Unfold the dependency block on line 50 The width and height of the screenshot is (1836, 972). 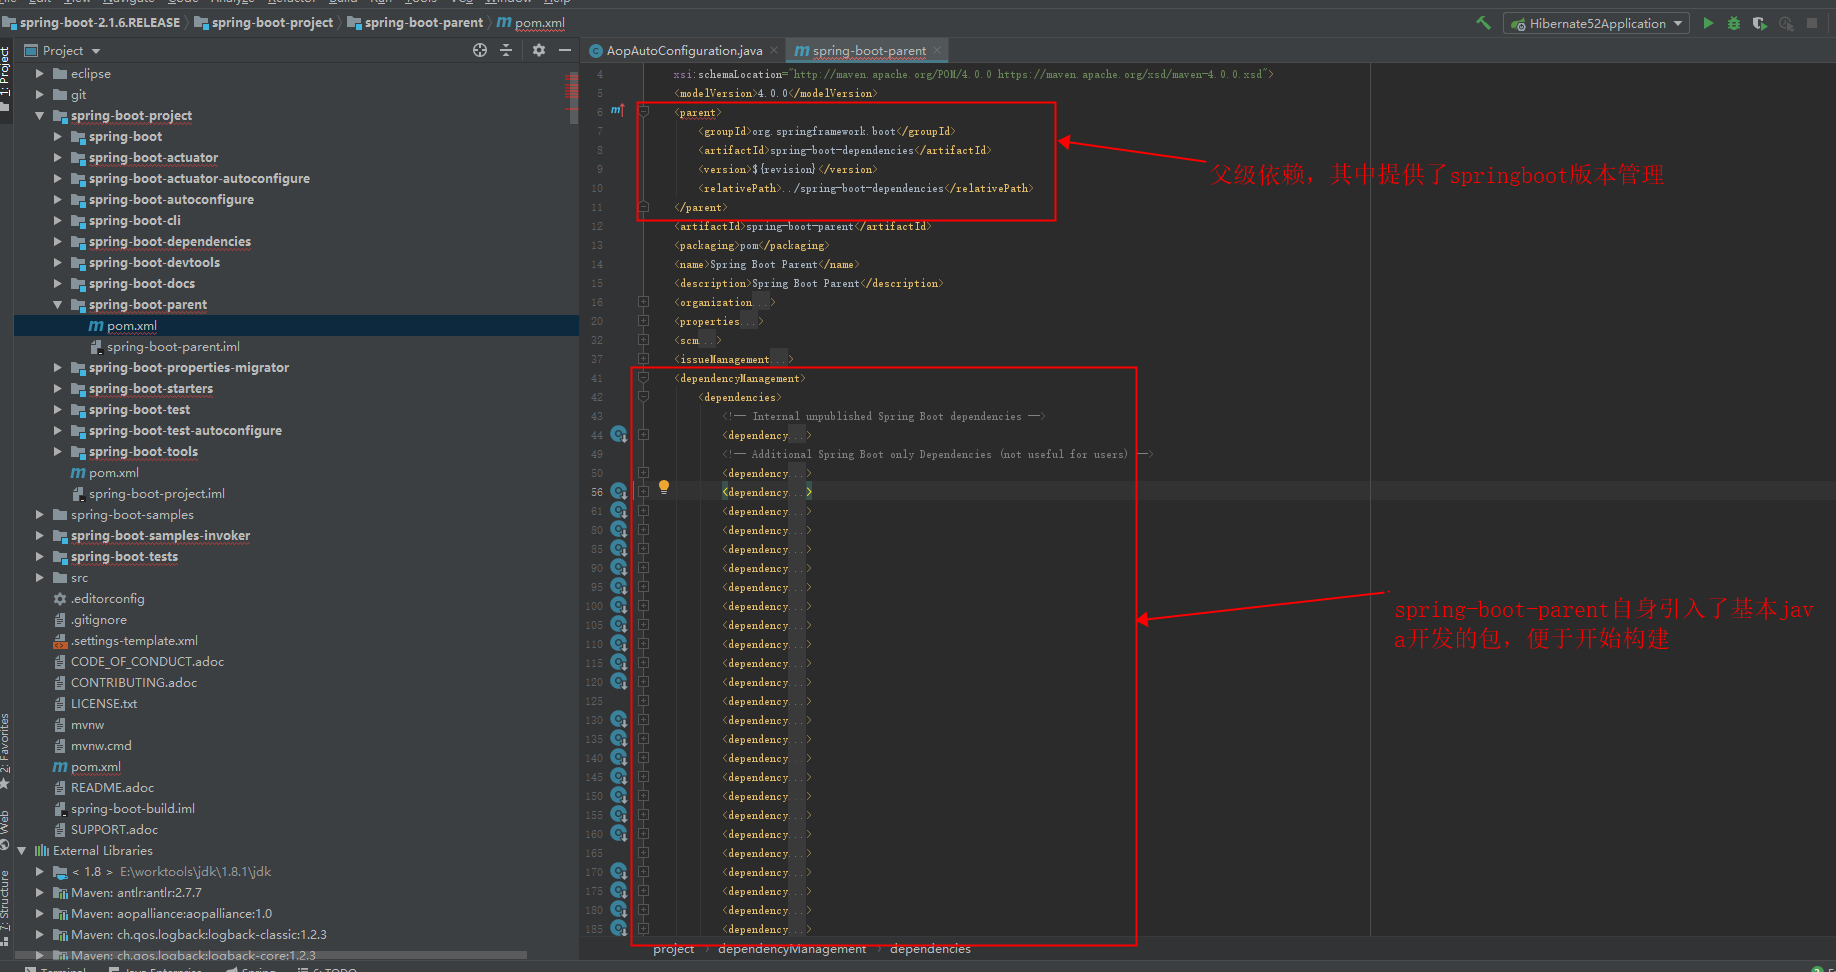coord(644,473)
